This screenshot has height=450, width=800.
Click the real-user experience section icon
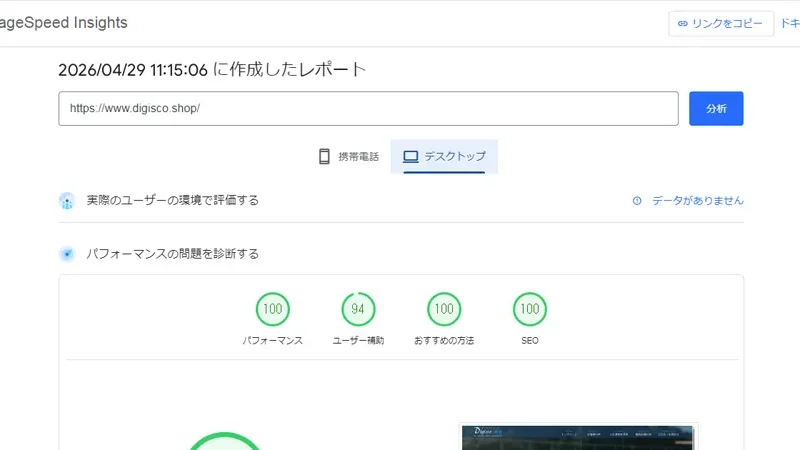67,201
